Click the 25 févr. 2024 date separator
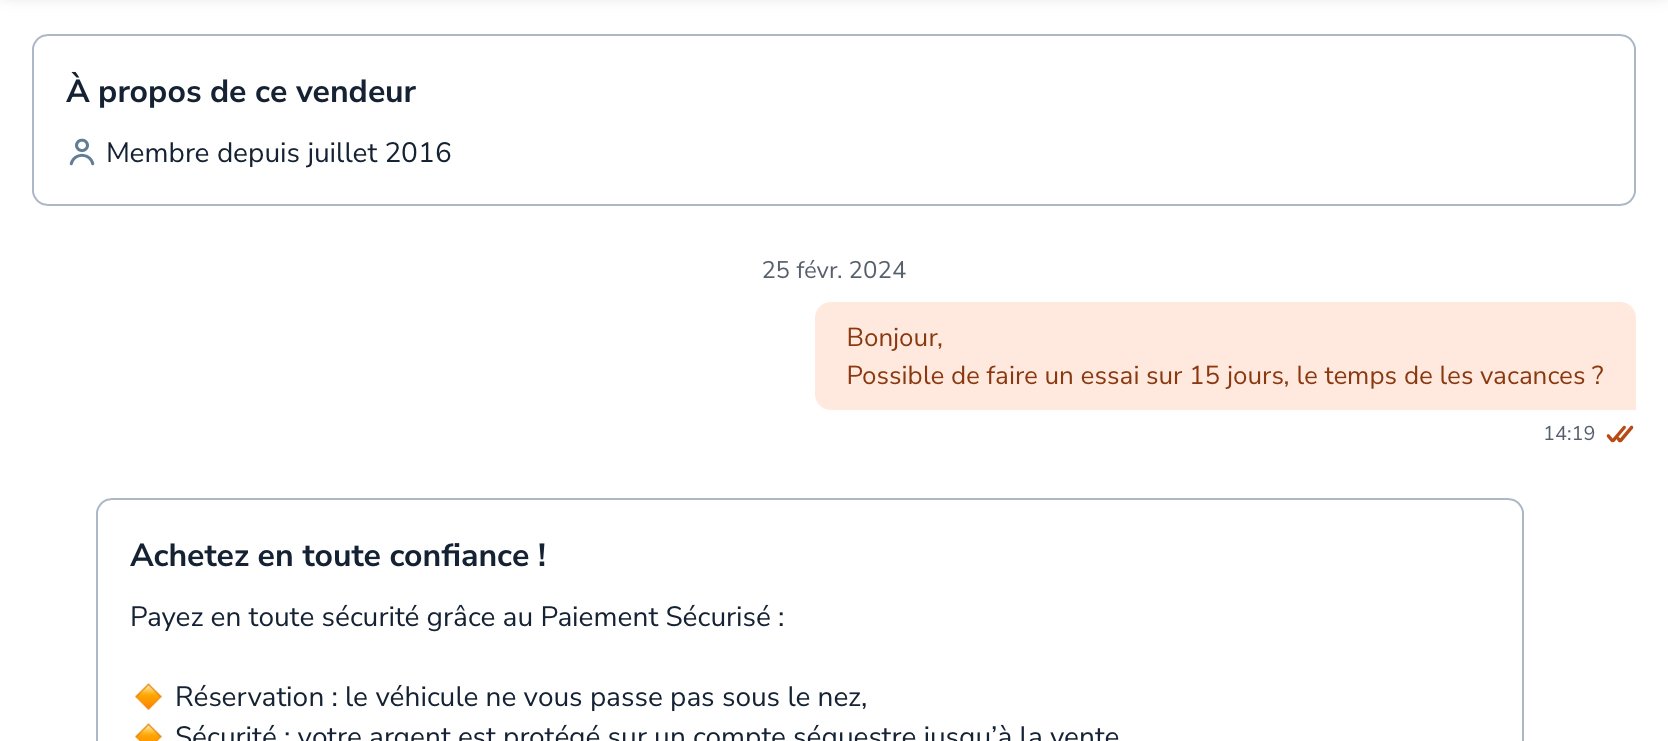Image resolution: width=1668 pixels, height=741 pixels. (834, 270)
